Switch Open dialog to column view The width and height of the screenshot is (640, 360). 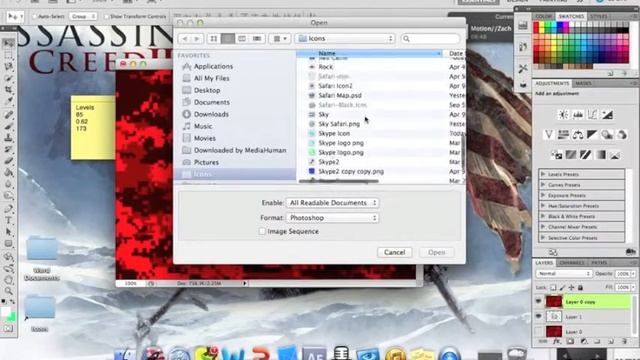coord(242,39)
